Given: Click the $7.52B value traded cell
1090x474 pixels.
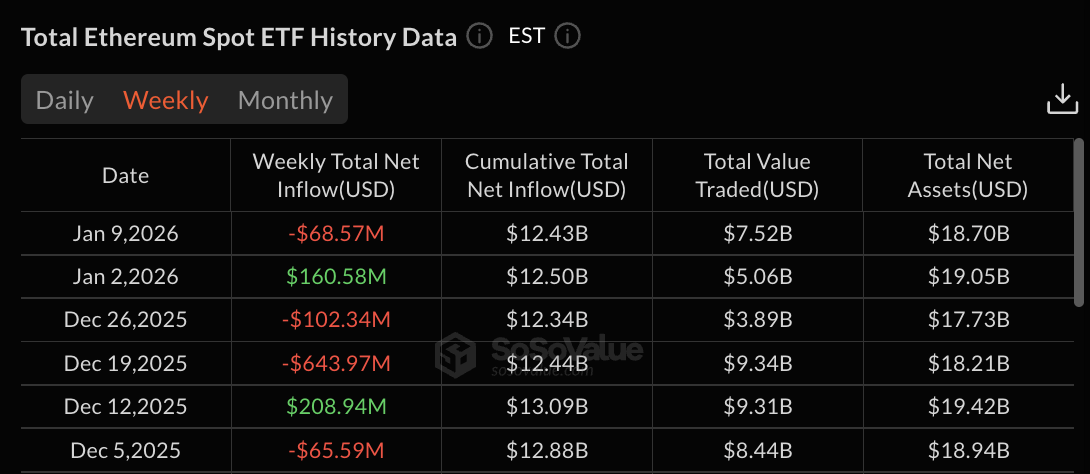Looking at the screenshot, I should 758,234.
